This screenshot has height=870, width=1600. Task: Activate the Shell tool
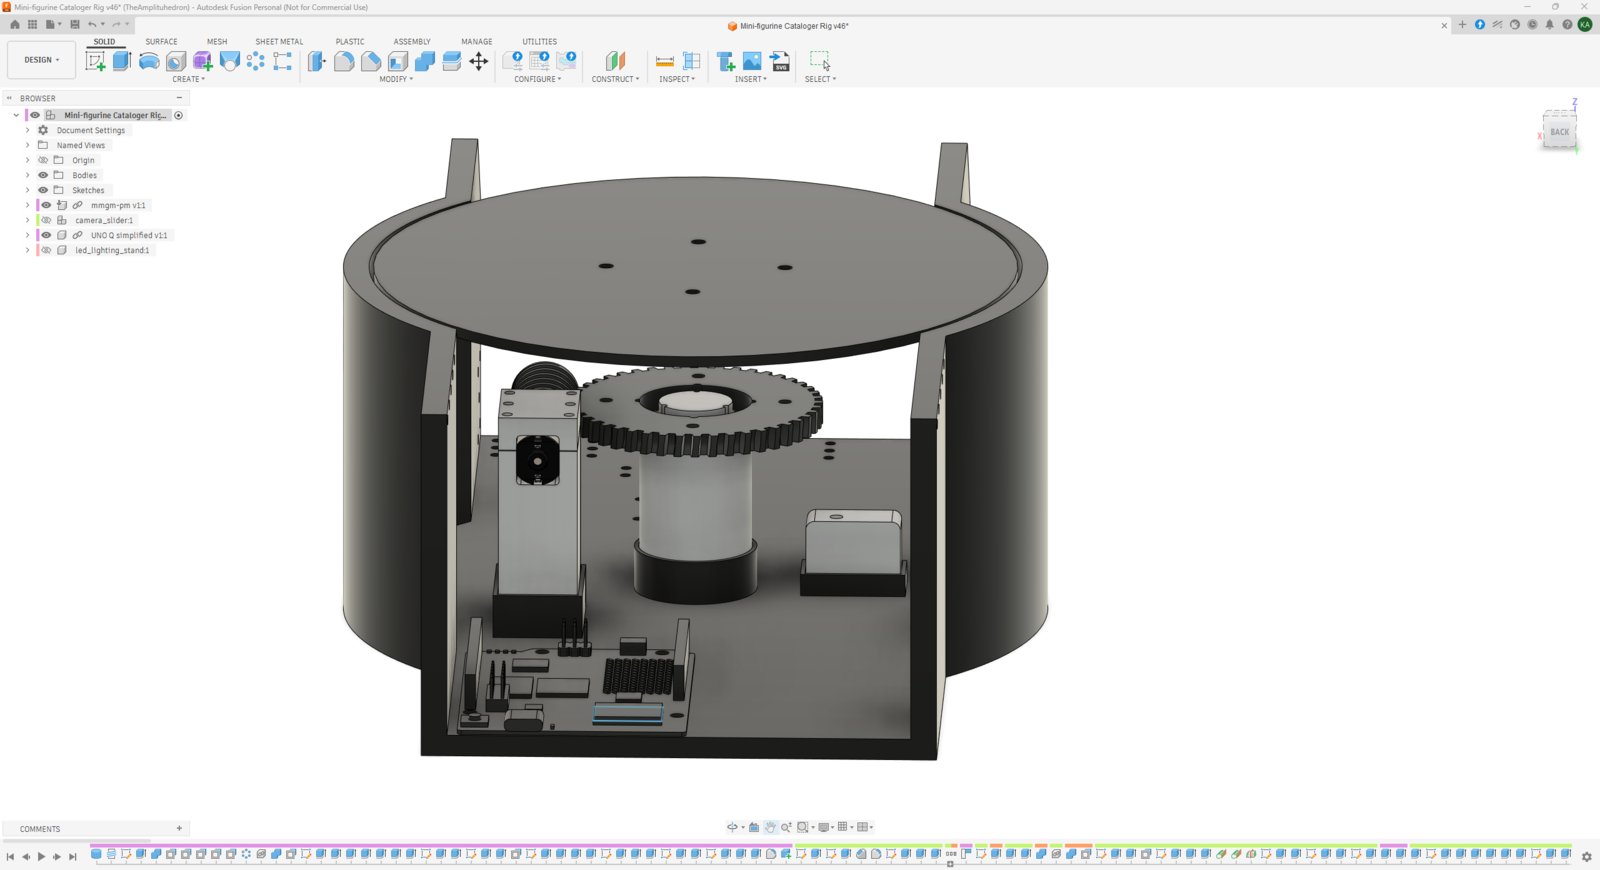[x=398, y=61]
